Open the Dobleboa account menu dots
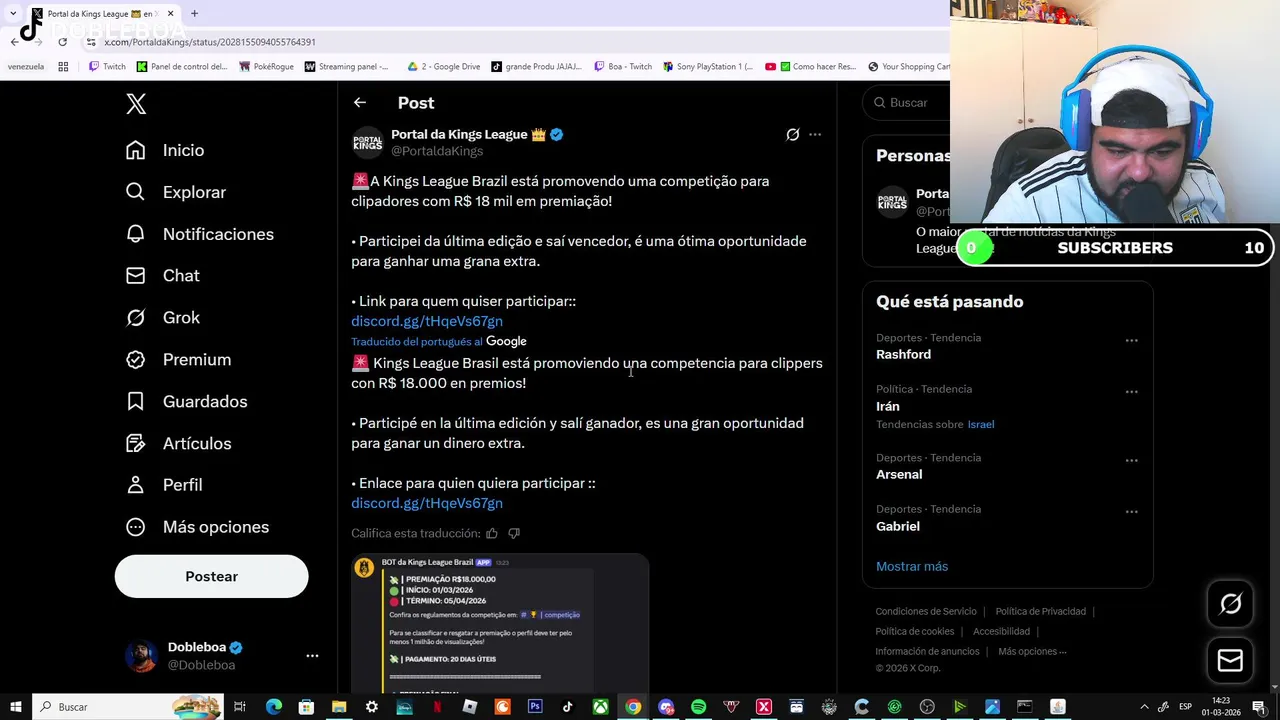 tap(312, 656)
